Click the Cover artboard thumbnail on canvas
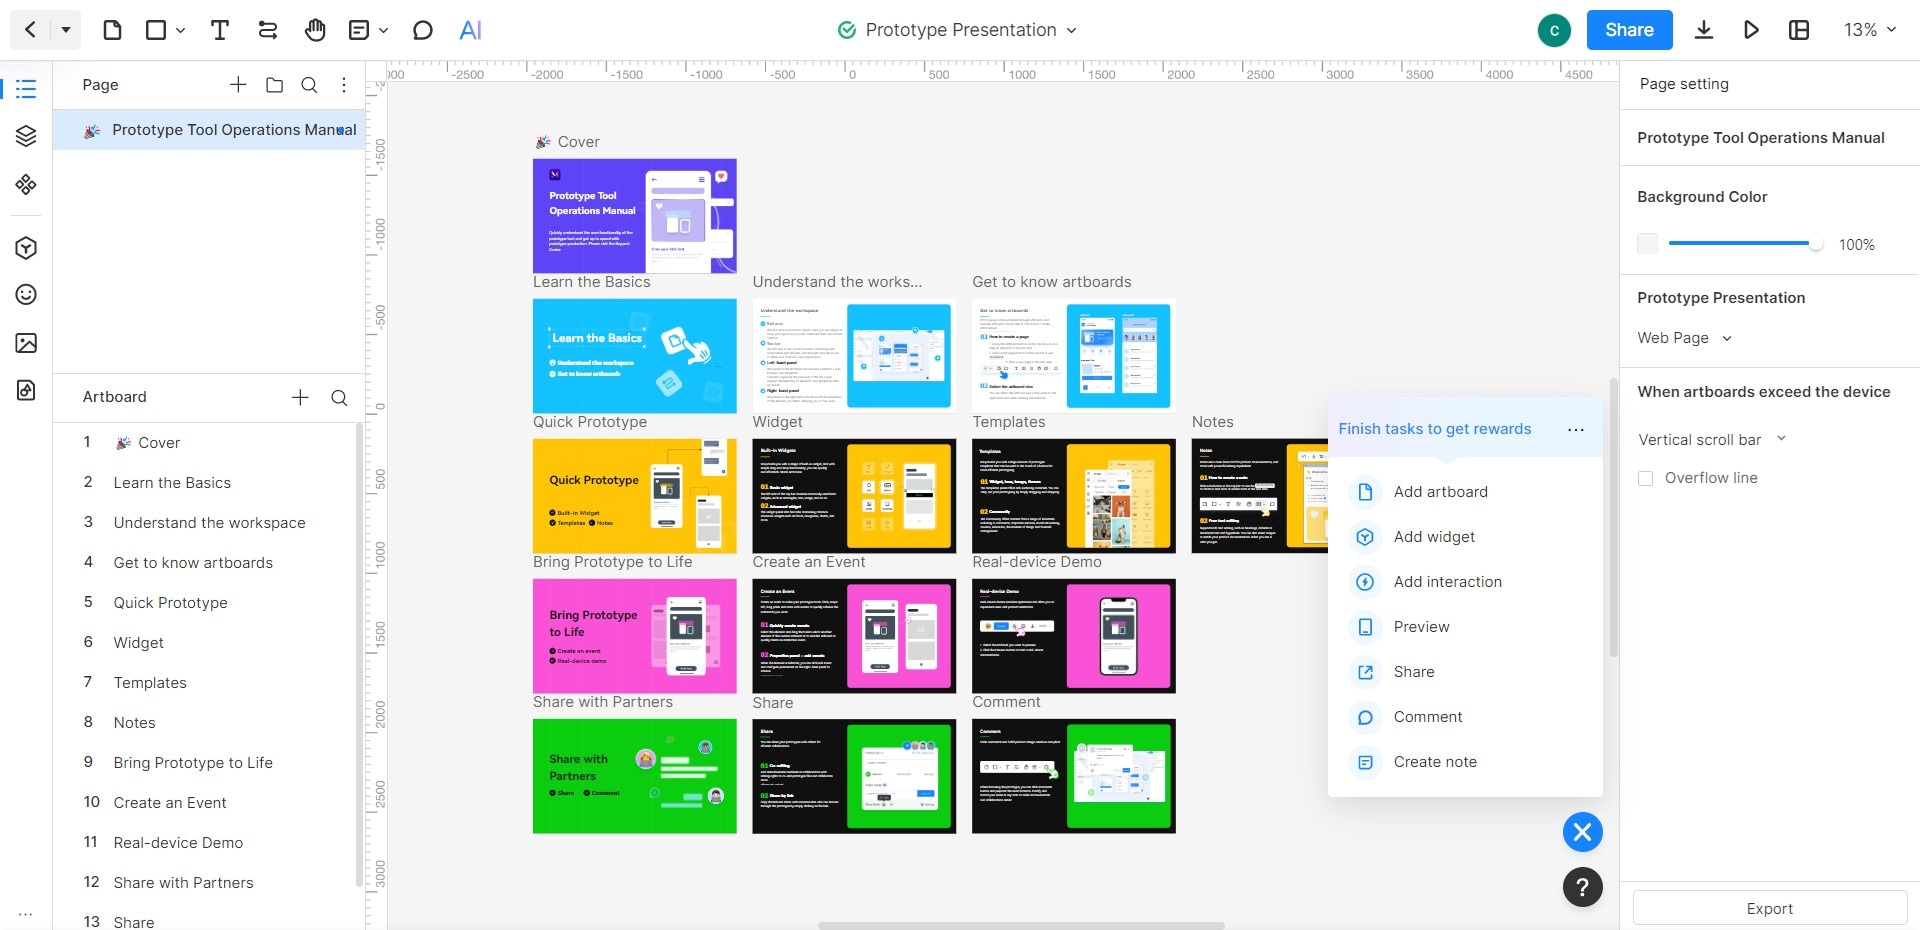The image size is (1920, 930). pyautogui.click(x=635, y=216)
